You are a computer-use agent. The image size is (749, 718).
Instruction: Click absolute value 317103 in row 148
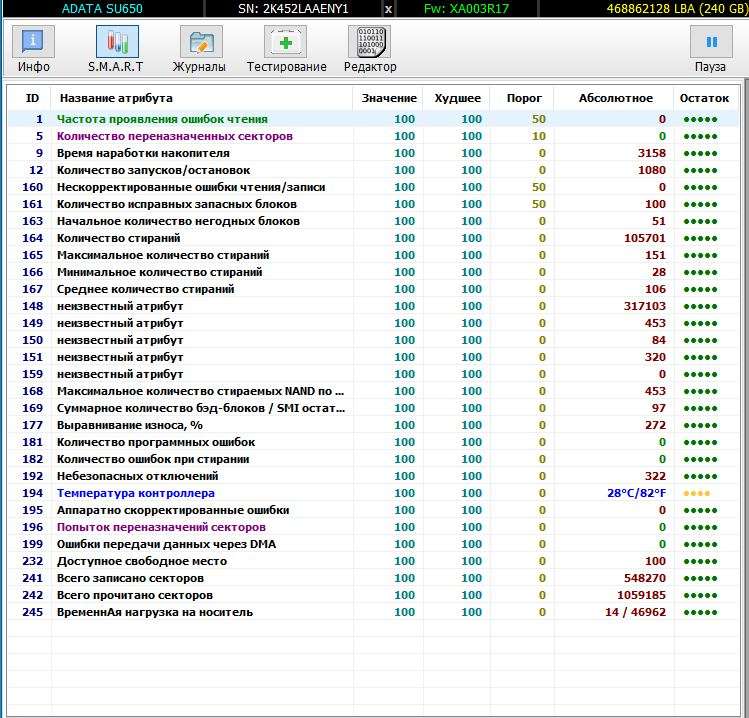point(645,306)
